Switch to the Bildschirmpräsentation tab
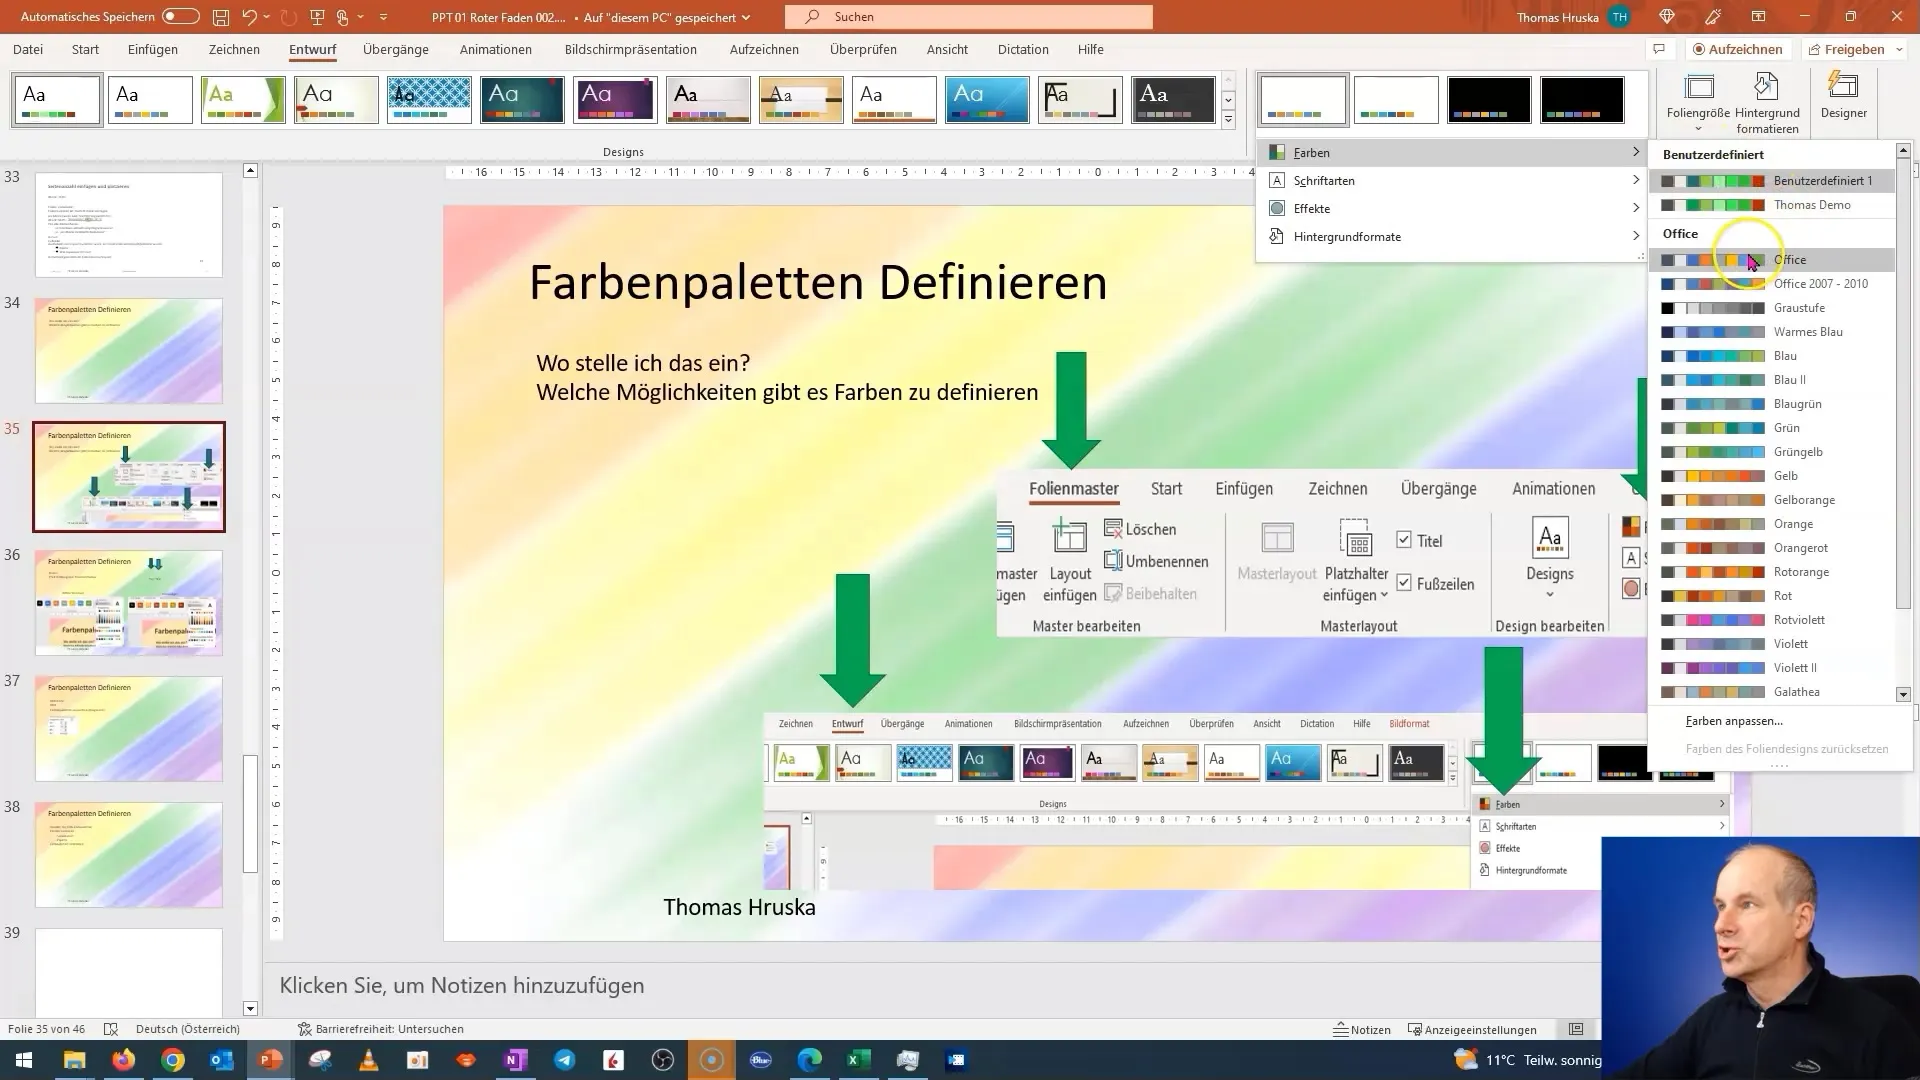The height and width of the screenshot is (1080, 1920). coord(631,49)
